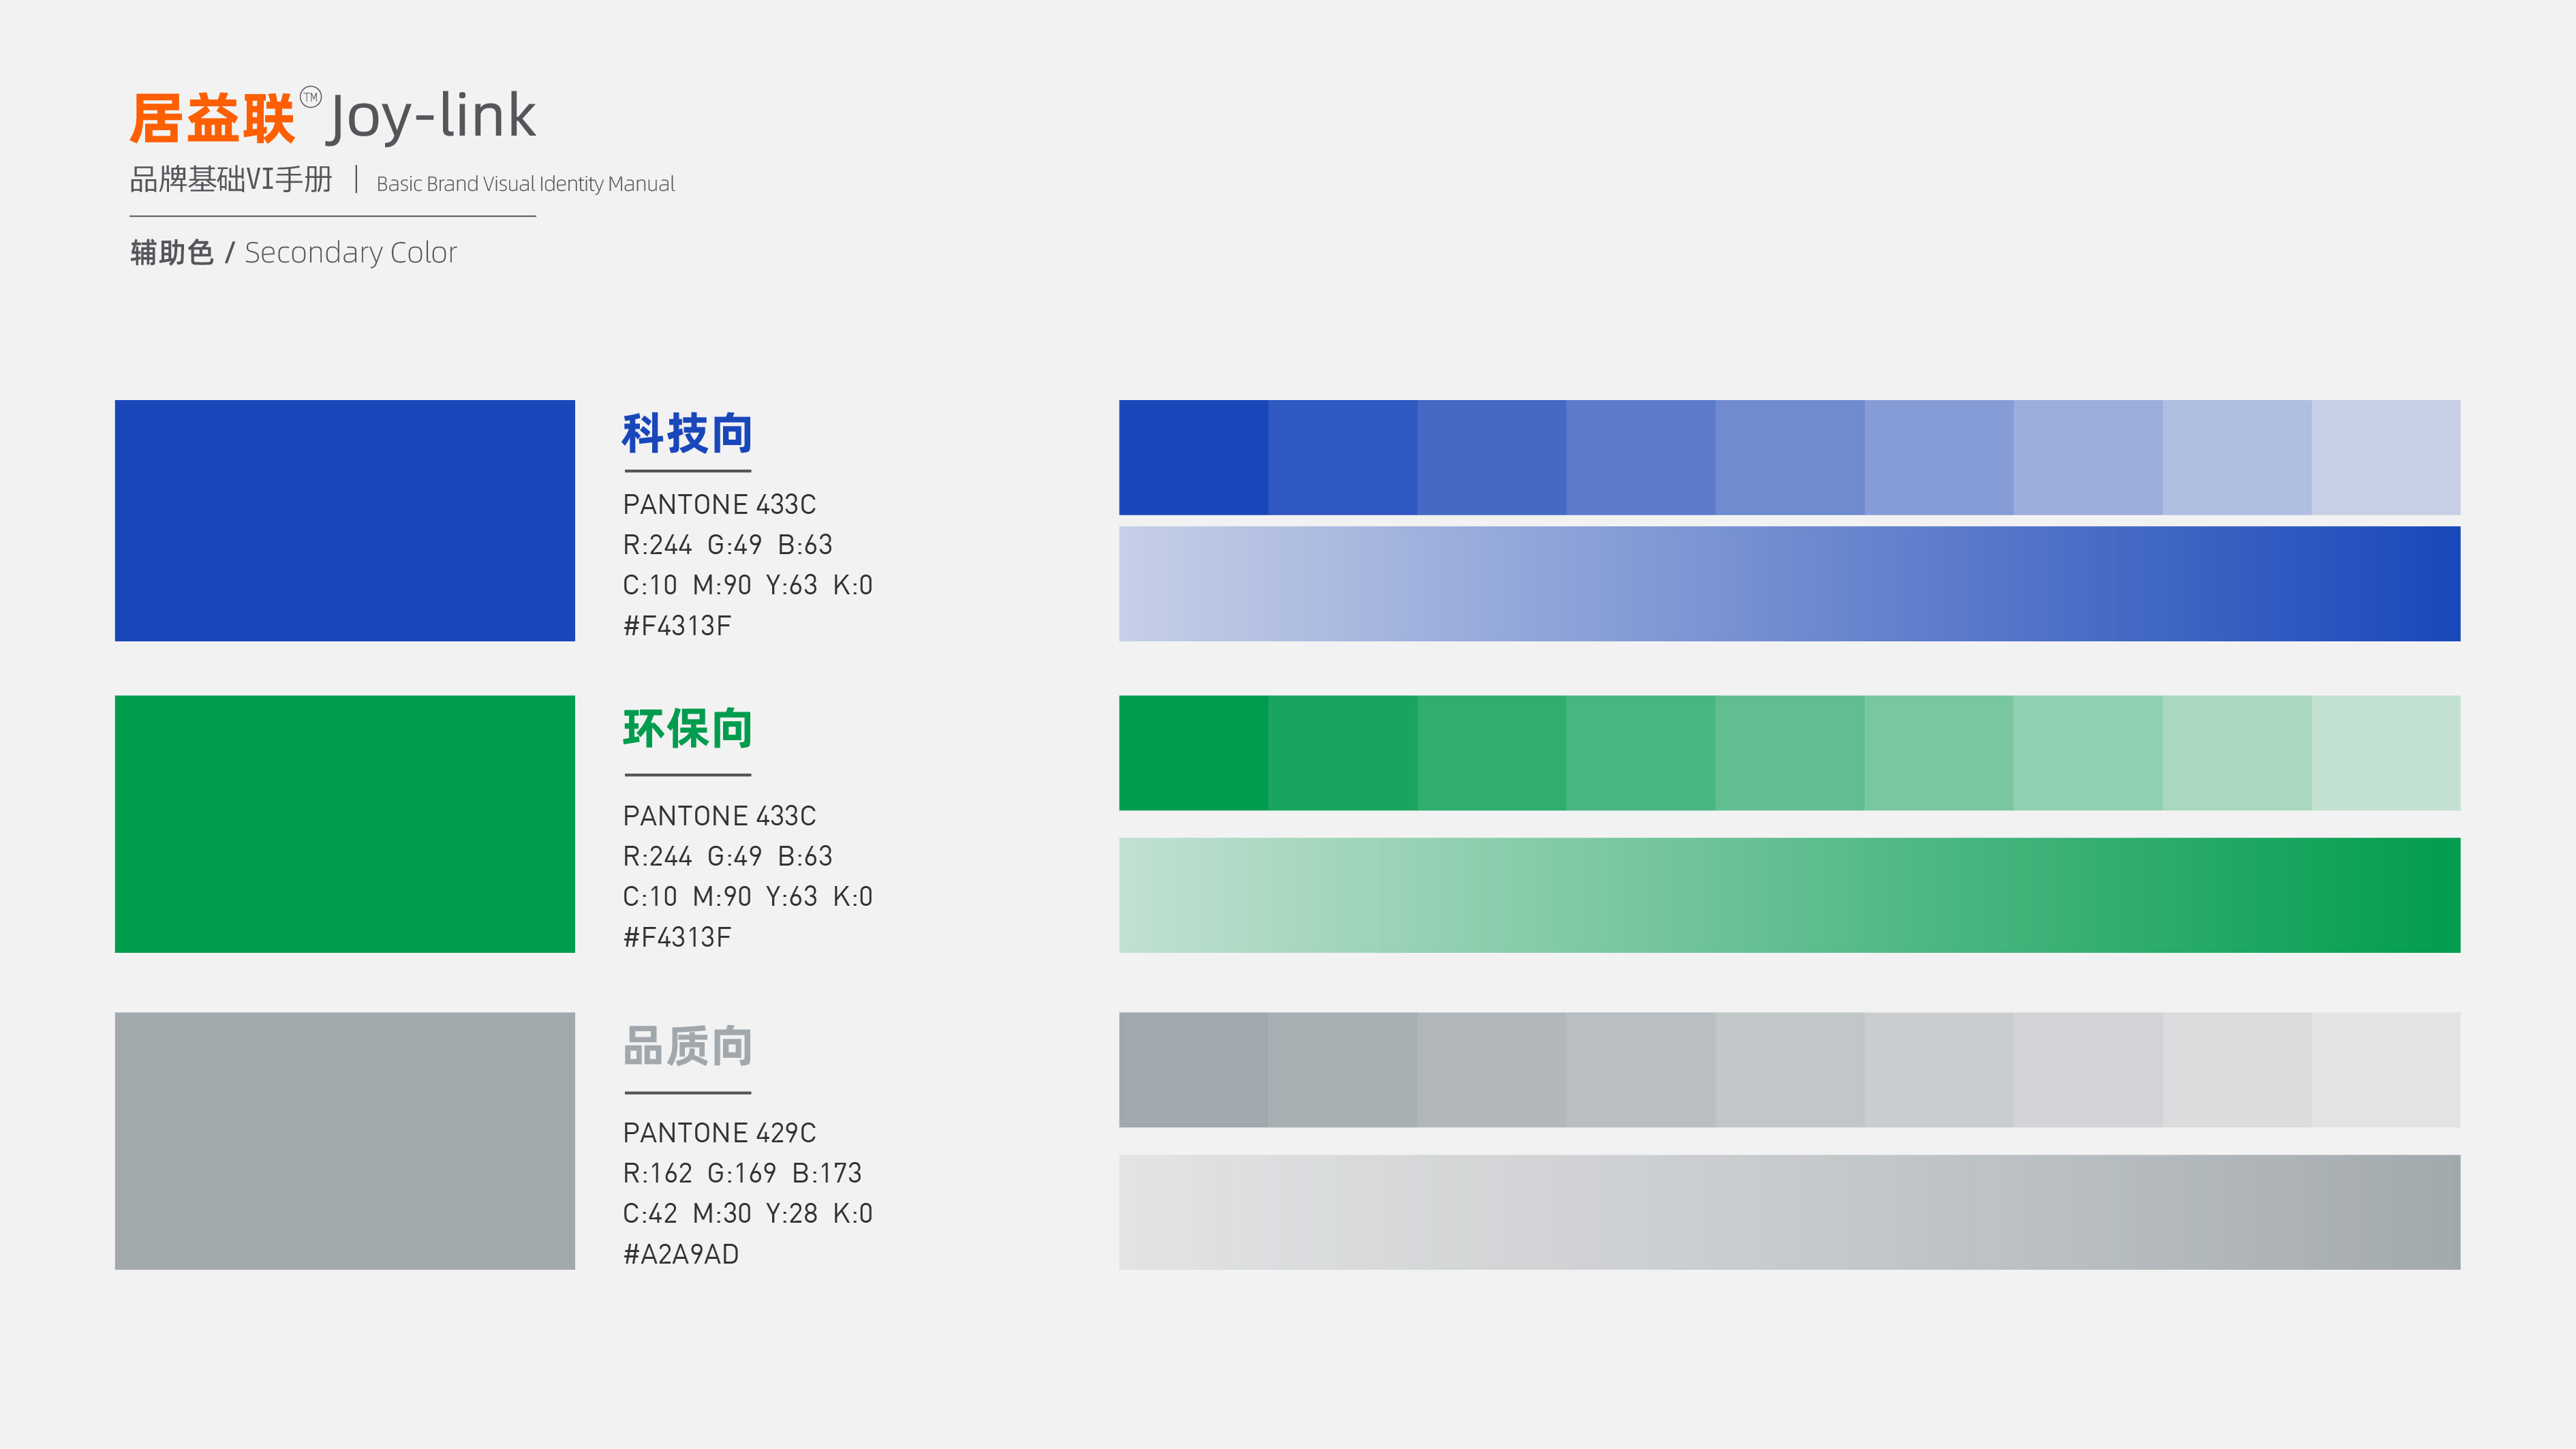The width and height of the screenshot is (2576, 1449).
Task: Pick the darkest green tint step
Action: tap(1193, 752)
